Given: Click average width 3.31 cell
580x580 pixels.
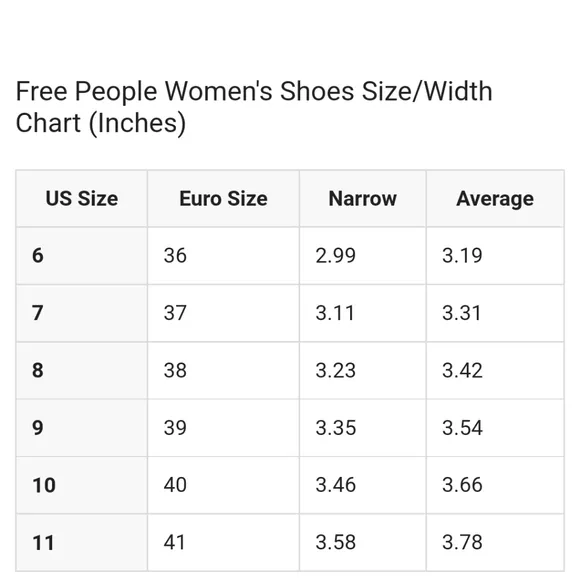Looking at the screenshot, I should click(495, 313).
